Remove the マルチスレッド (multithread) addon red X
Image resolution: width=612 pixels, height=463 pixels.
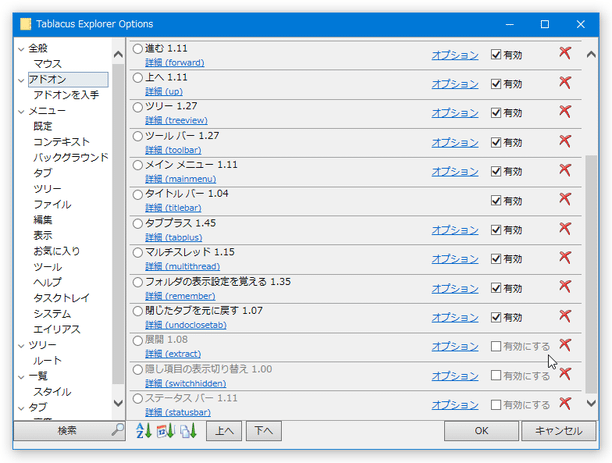tap(565, 257)
